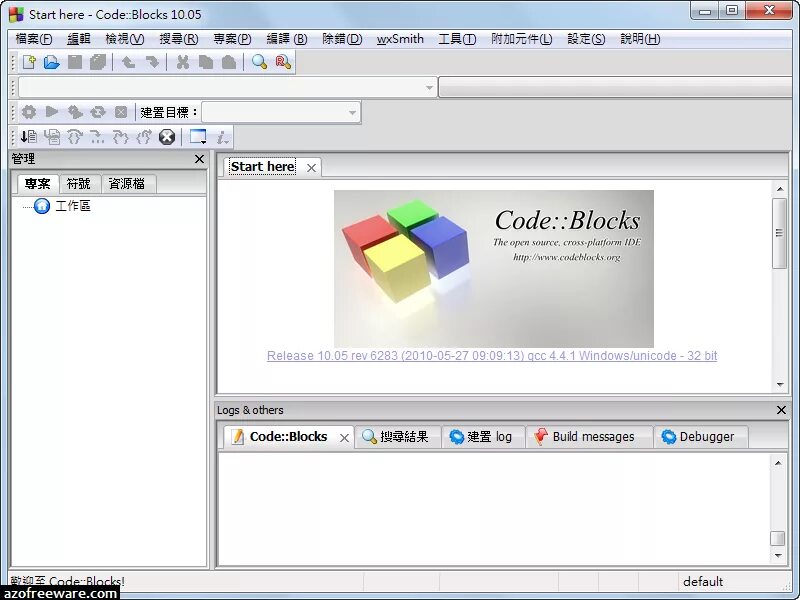800x600 pixels.
Task: Switch to 符號 Symbols tab
Action: (79, 184)
